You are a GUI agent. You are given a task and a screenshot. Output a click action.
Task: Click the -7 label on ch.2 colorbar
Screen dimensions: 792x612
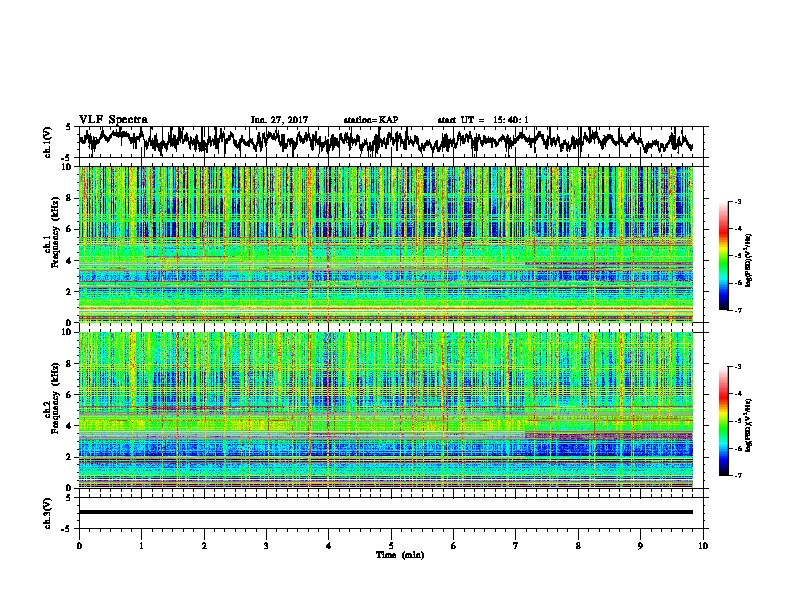click(x=737, y=475)
